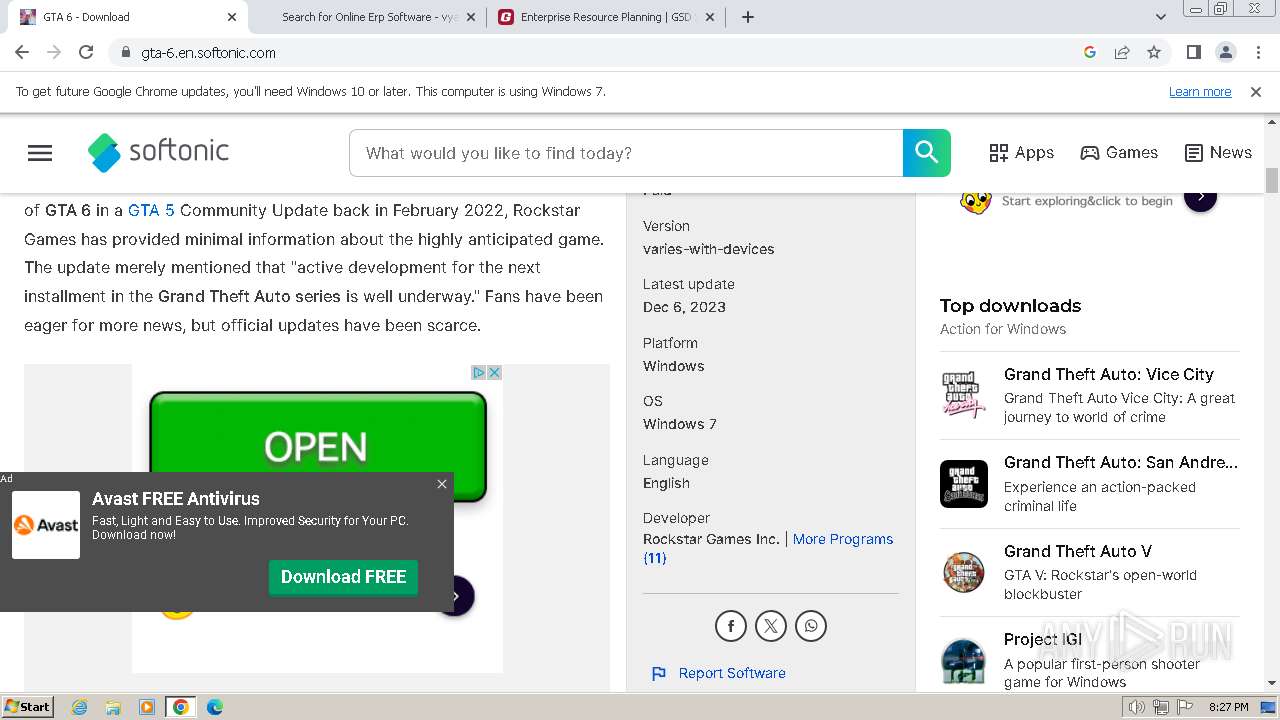Share on X (Twitter) icon
Viewport: 1280px width, 720px height.
click(x=771, y=626)
